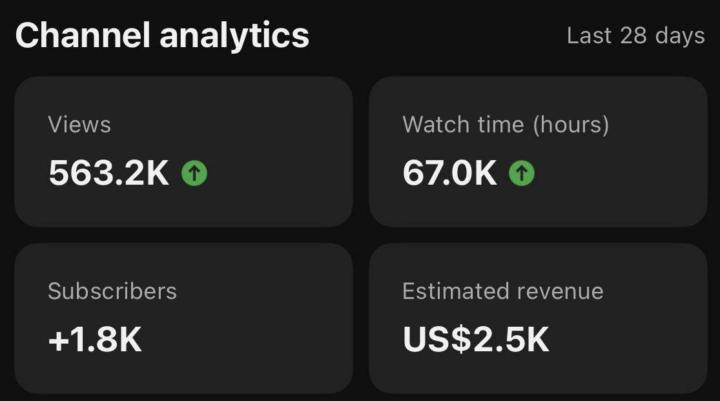Click the number "28" in the date range

pyautogui.click(x=633, y=36)
